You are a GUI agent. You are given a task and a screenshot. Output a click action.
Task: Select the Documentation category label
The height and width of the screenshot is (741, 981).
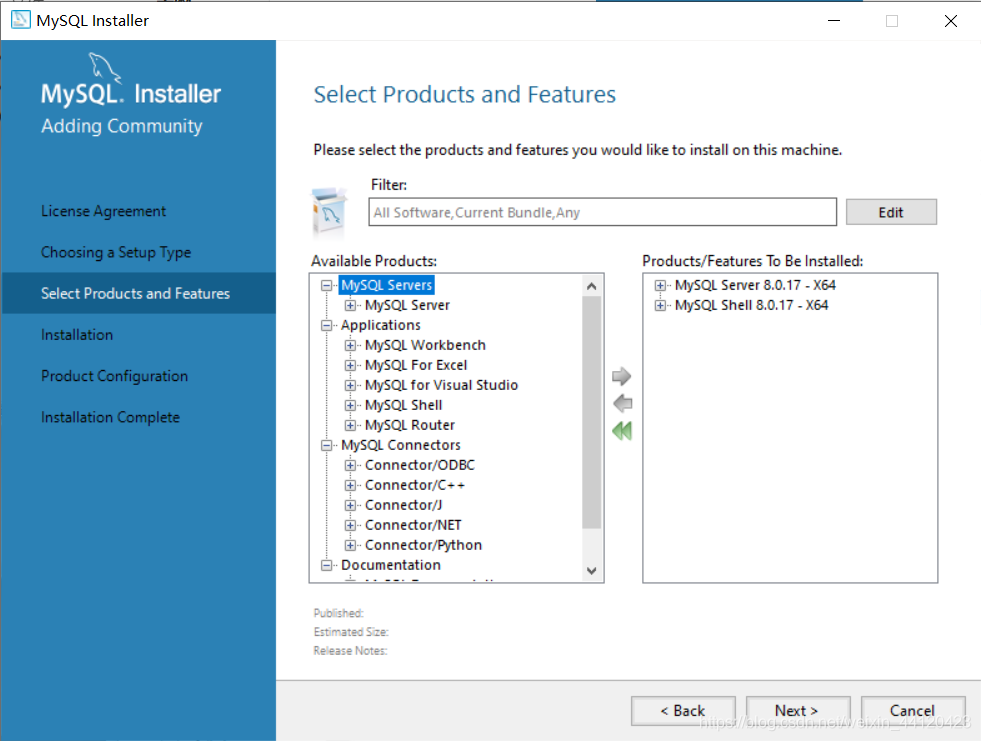click(x=391, y=566)
